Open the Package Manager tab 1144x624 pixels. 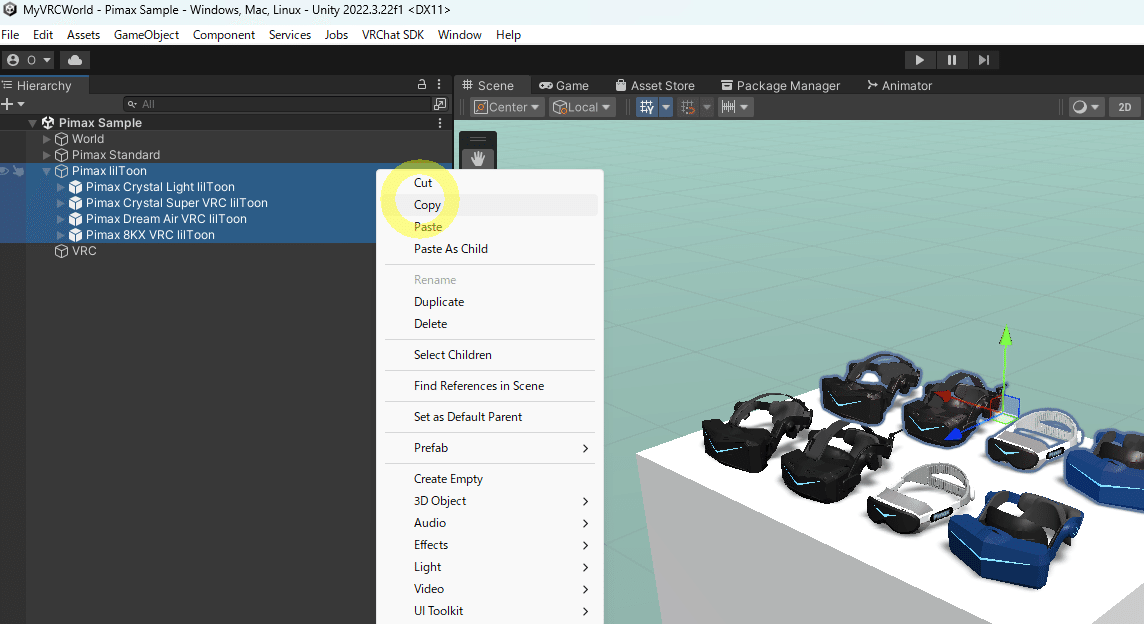(781, 85)
